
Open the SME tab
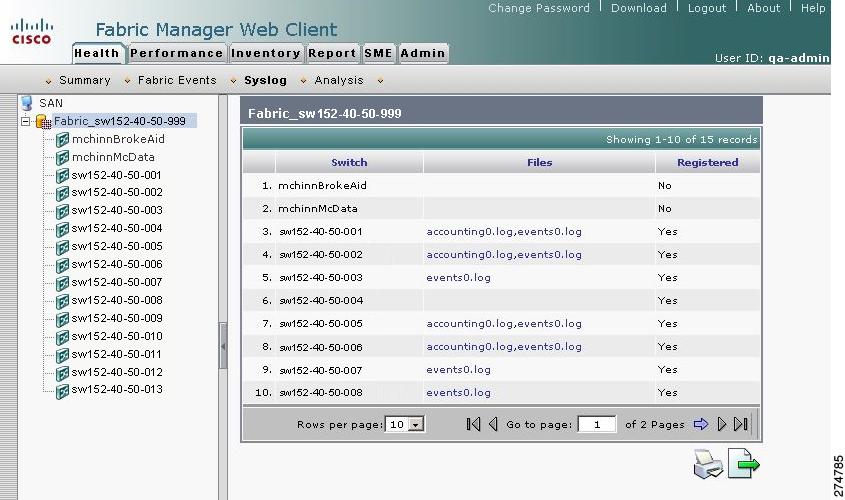click(x=378, y=53)
